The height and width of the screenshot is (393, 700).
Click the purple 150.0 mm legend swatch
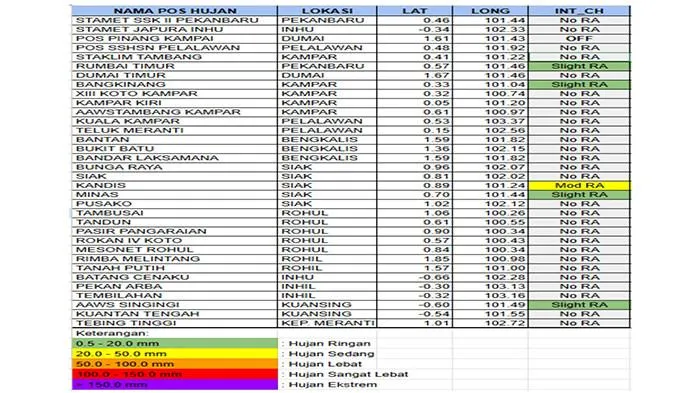pyautogui.click(x=175, y=385)
